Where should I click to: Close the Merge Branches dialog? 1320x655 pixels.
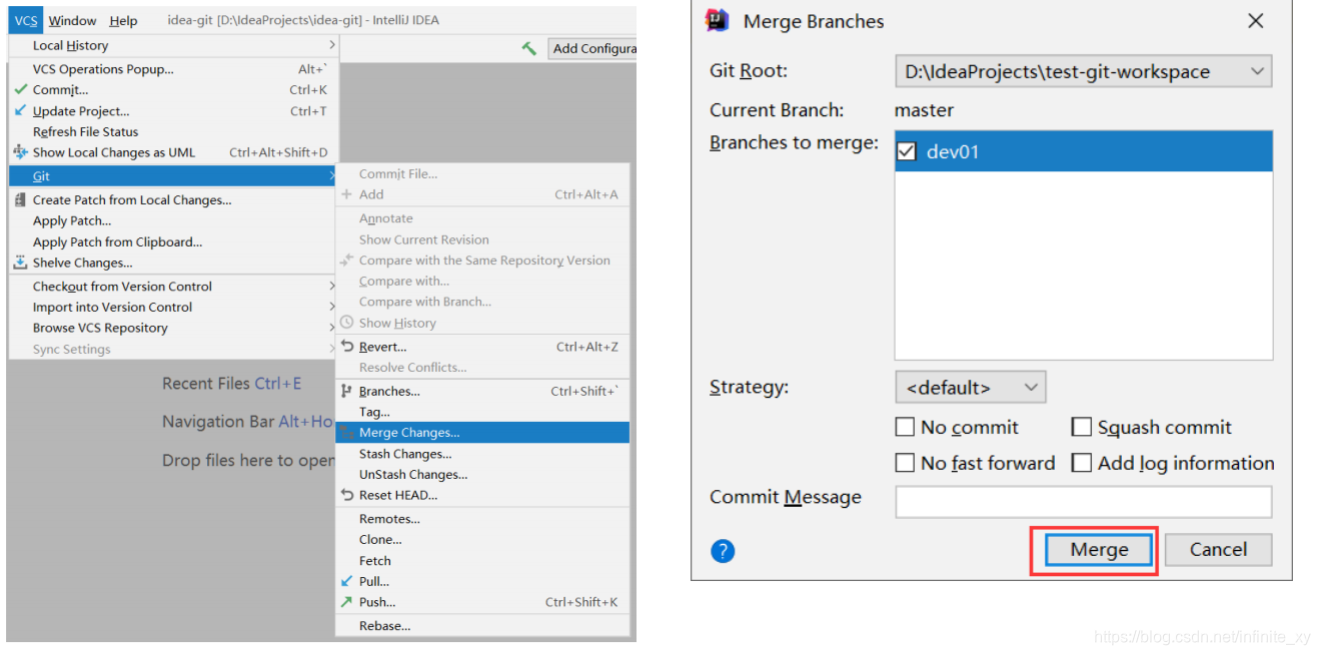pos(1256,21)
